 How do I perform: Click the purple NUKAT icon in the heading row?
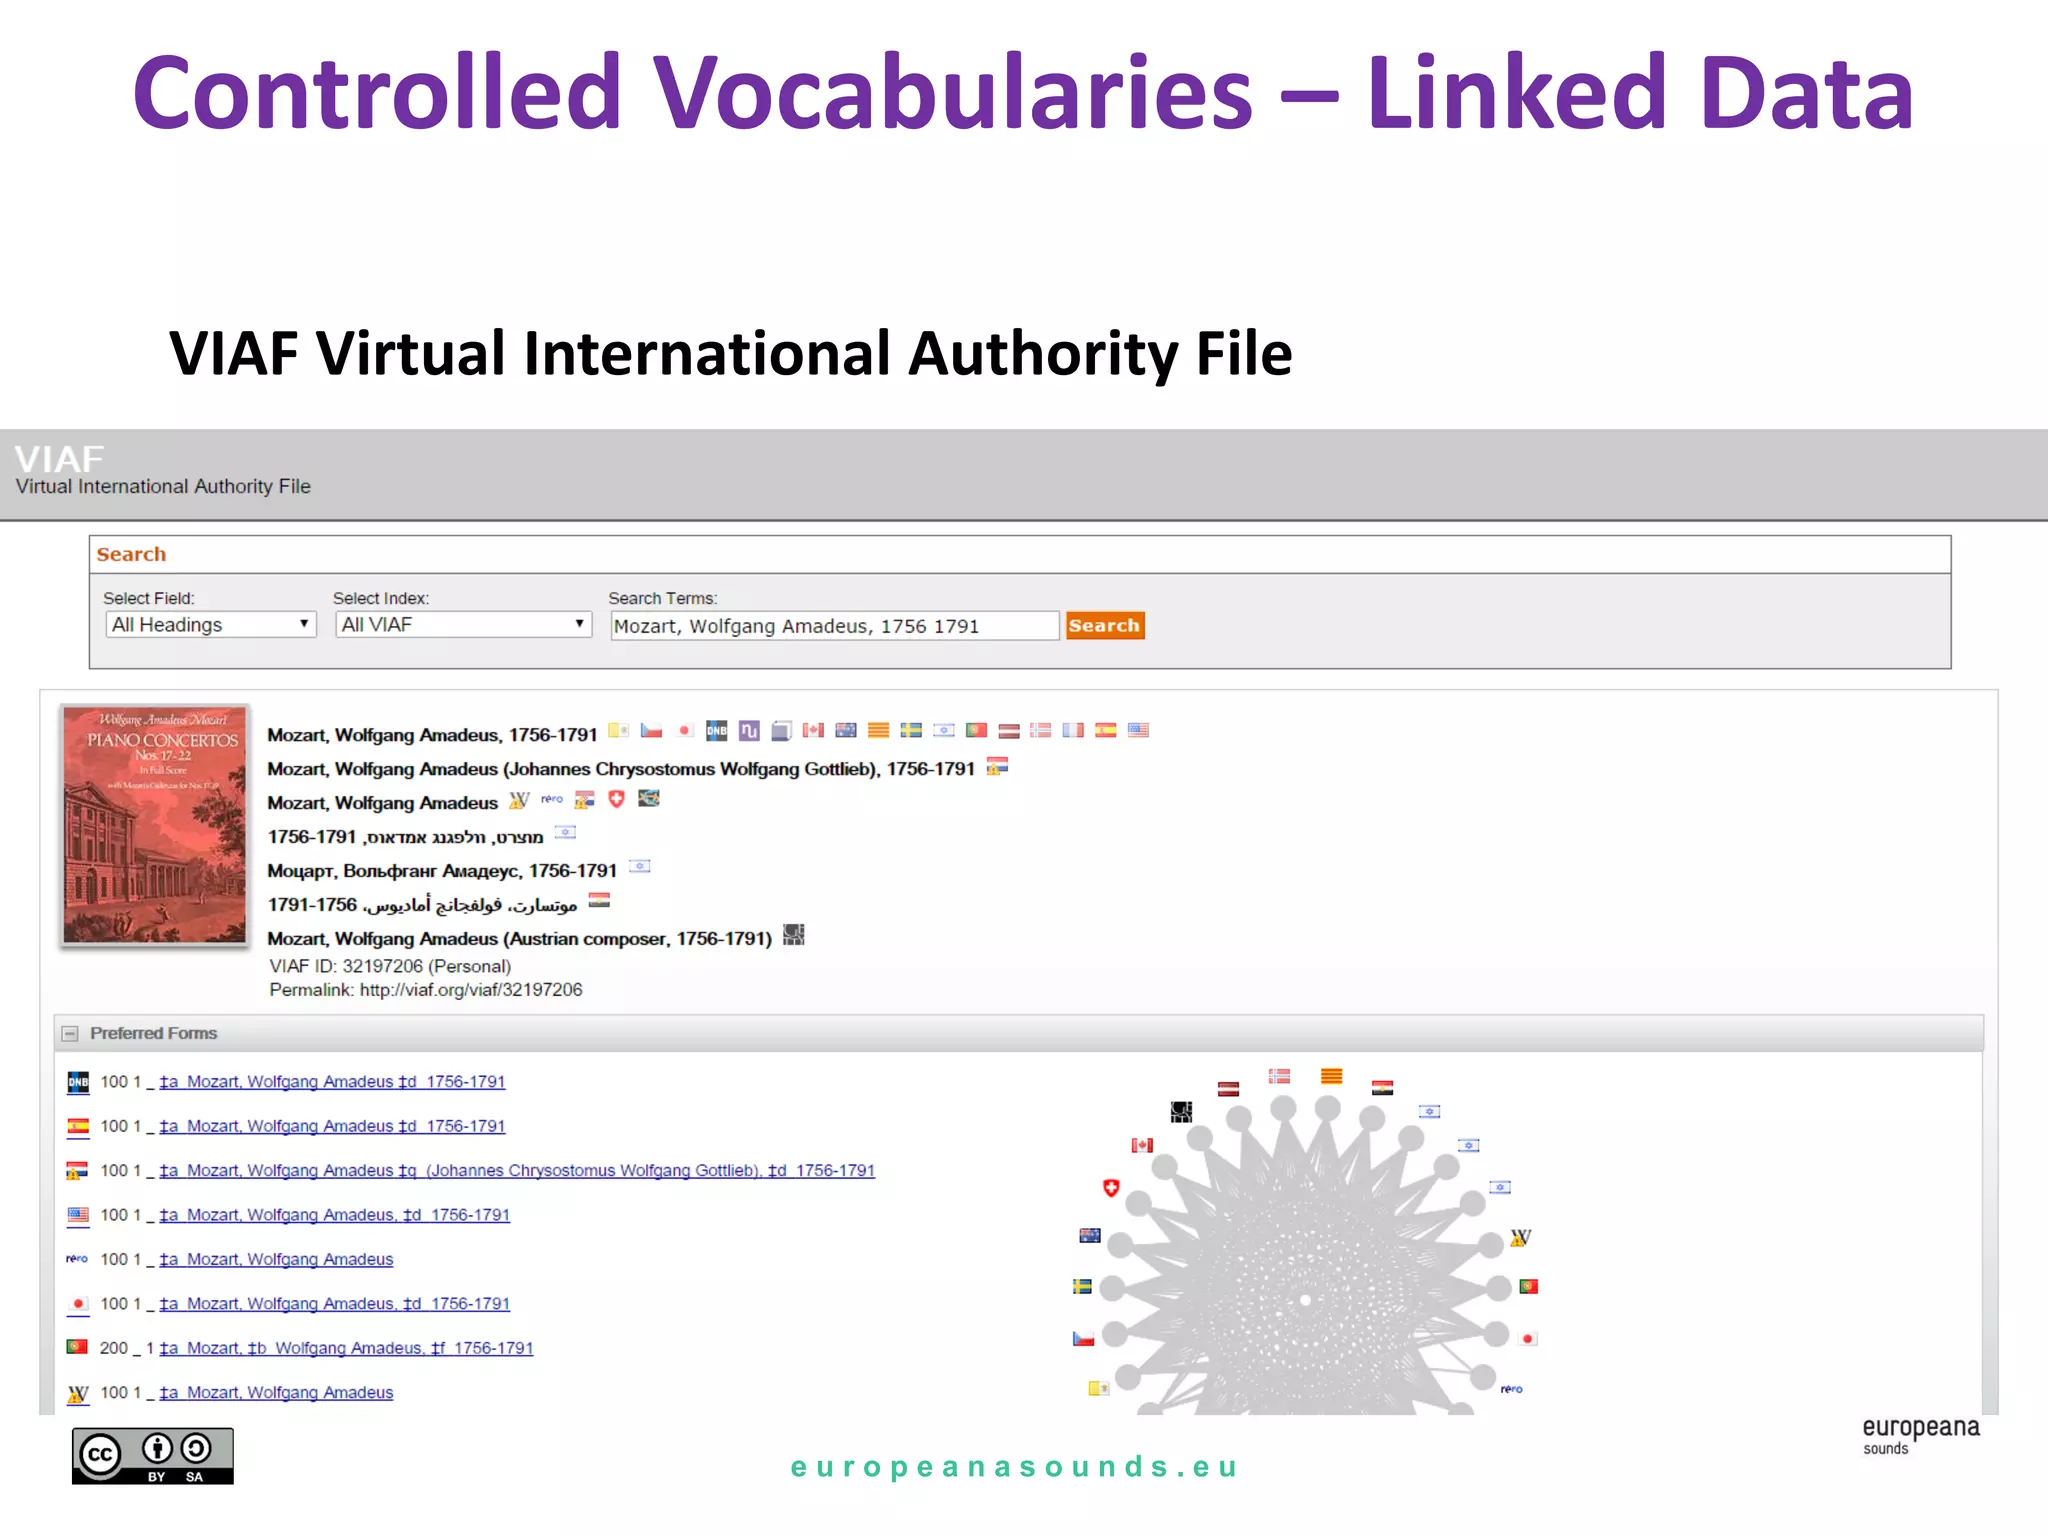[749, 731]
